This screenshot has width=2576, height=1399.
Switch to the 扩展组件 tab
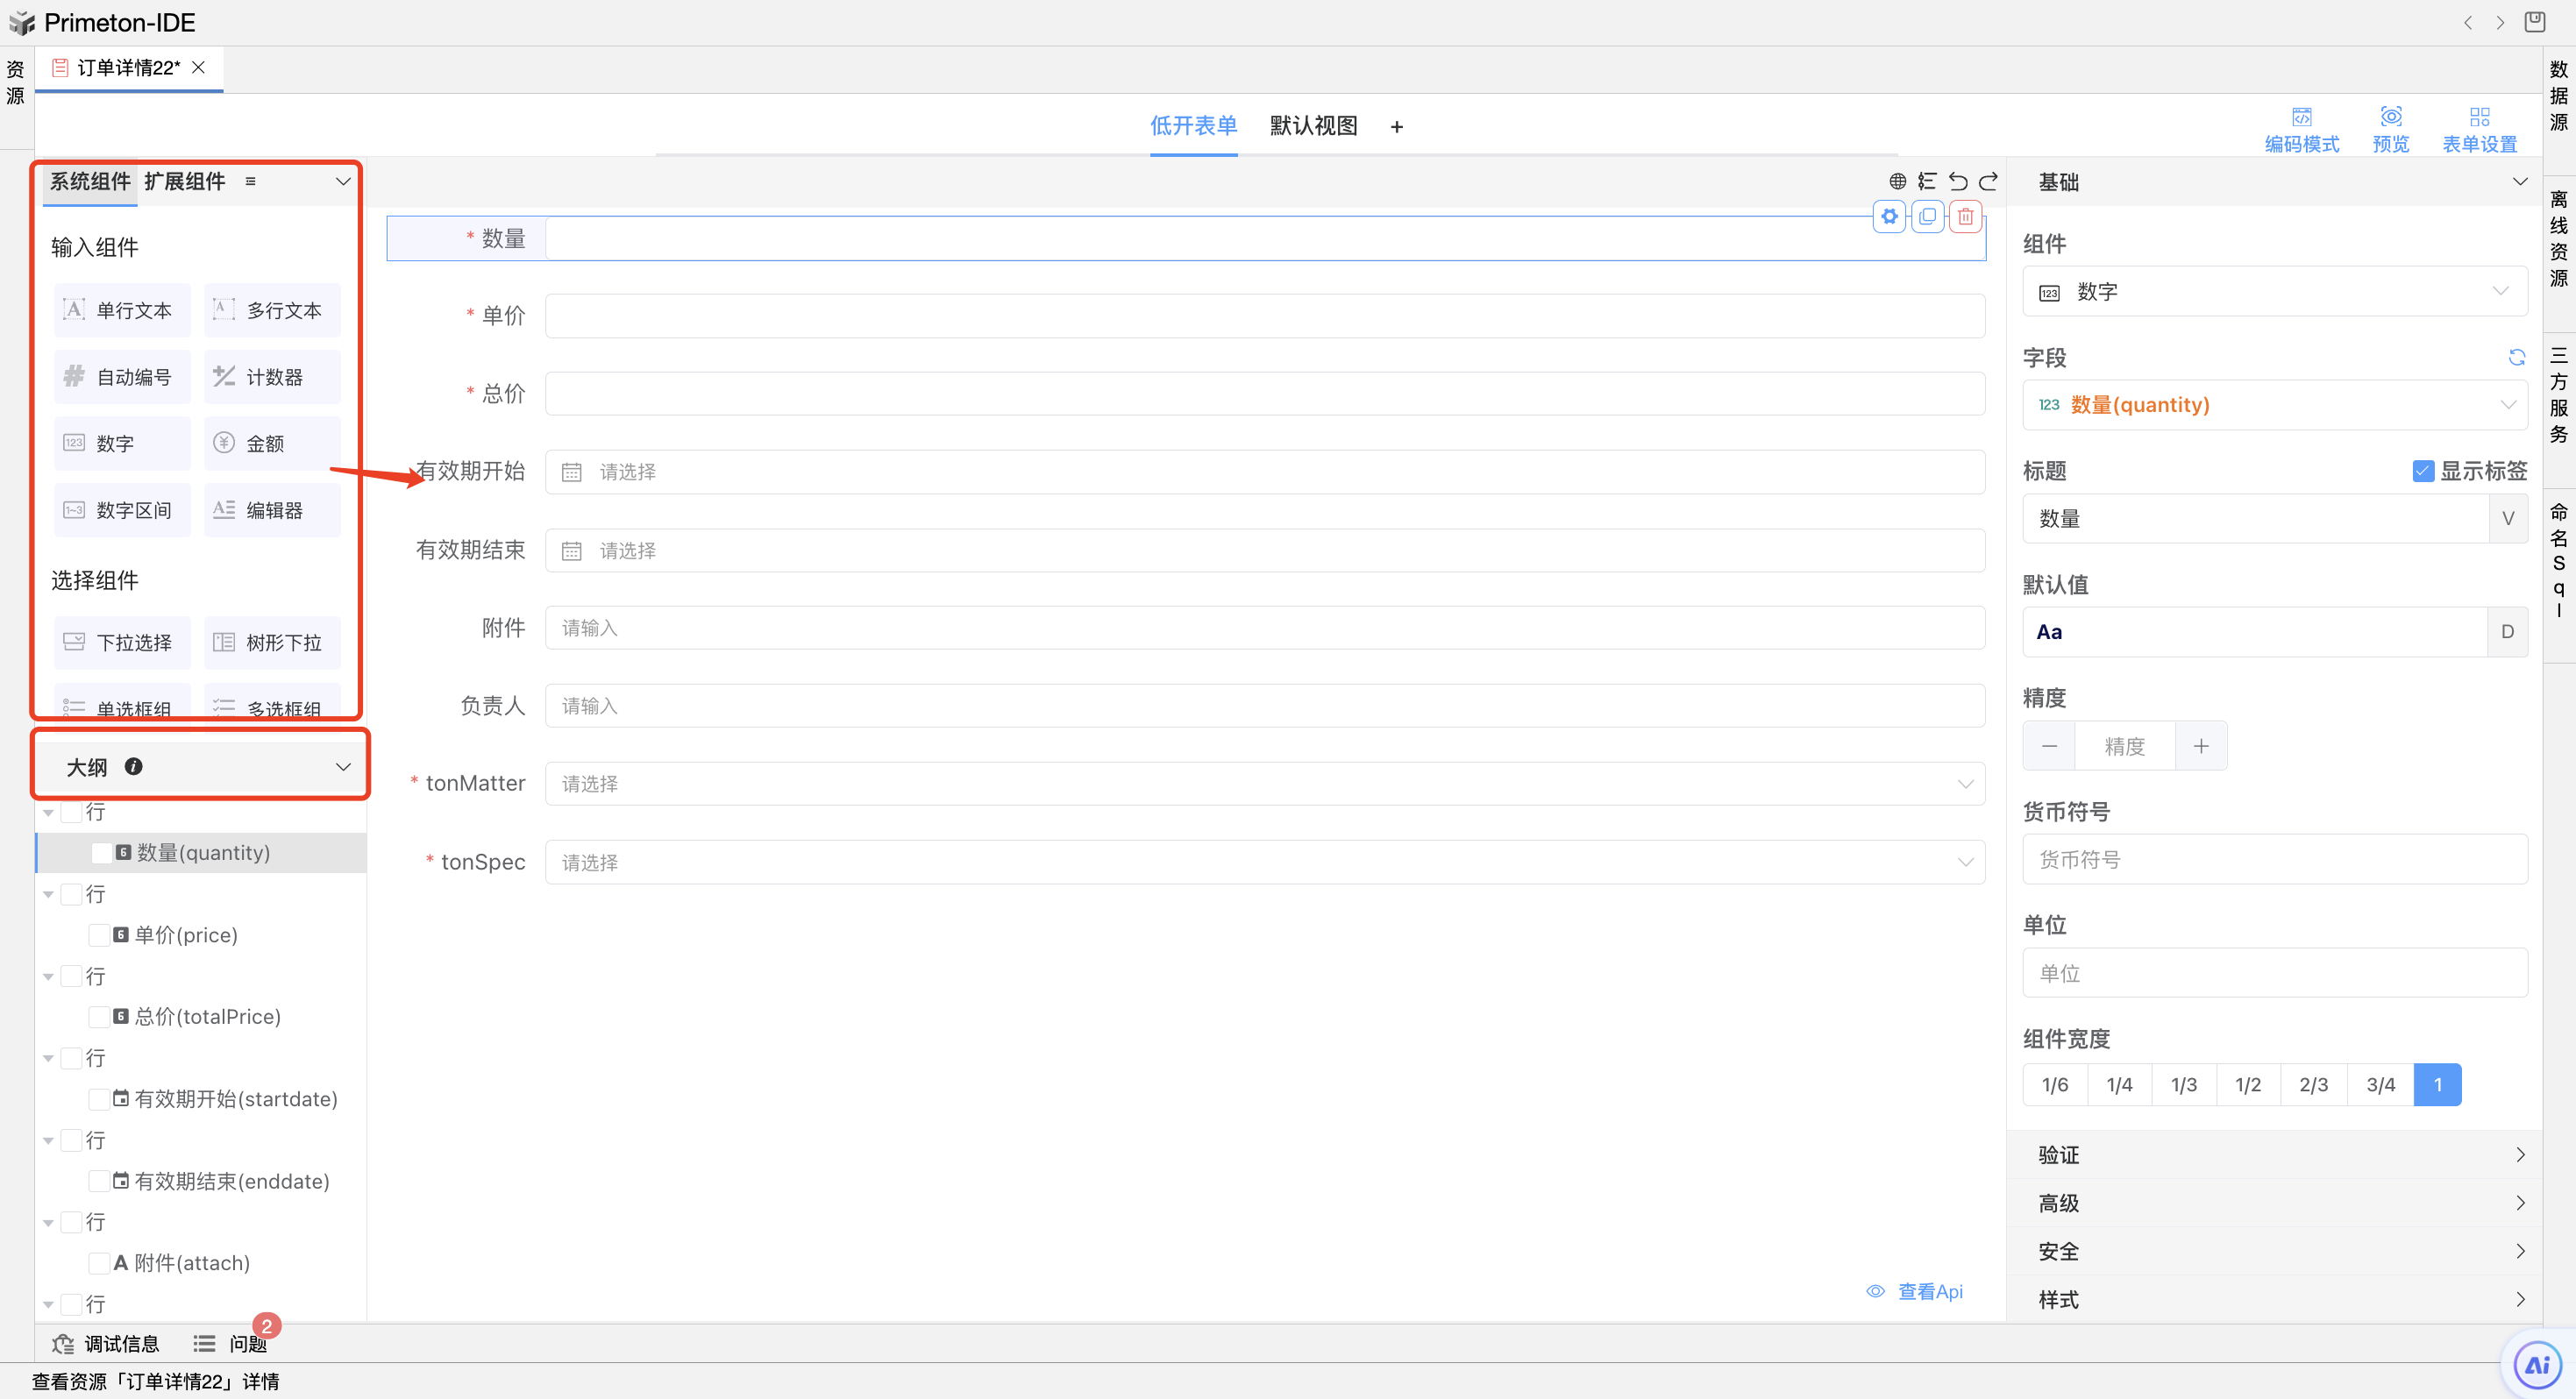pos(185,181)
